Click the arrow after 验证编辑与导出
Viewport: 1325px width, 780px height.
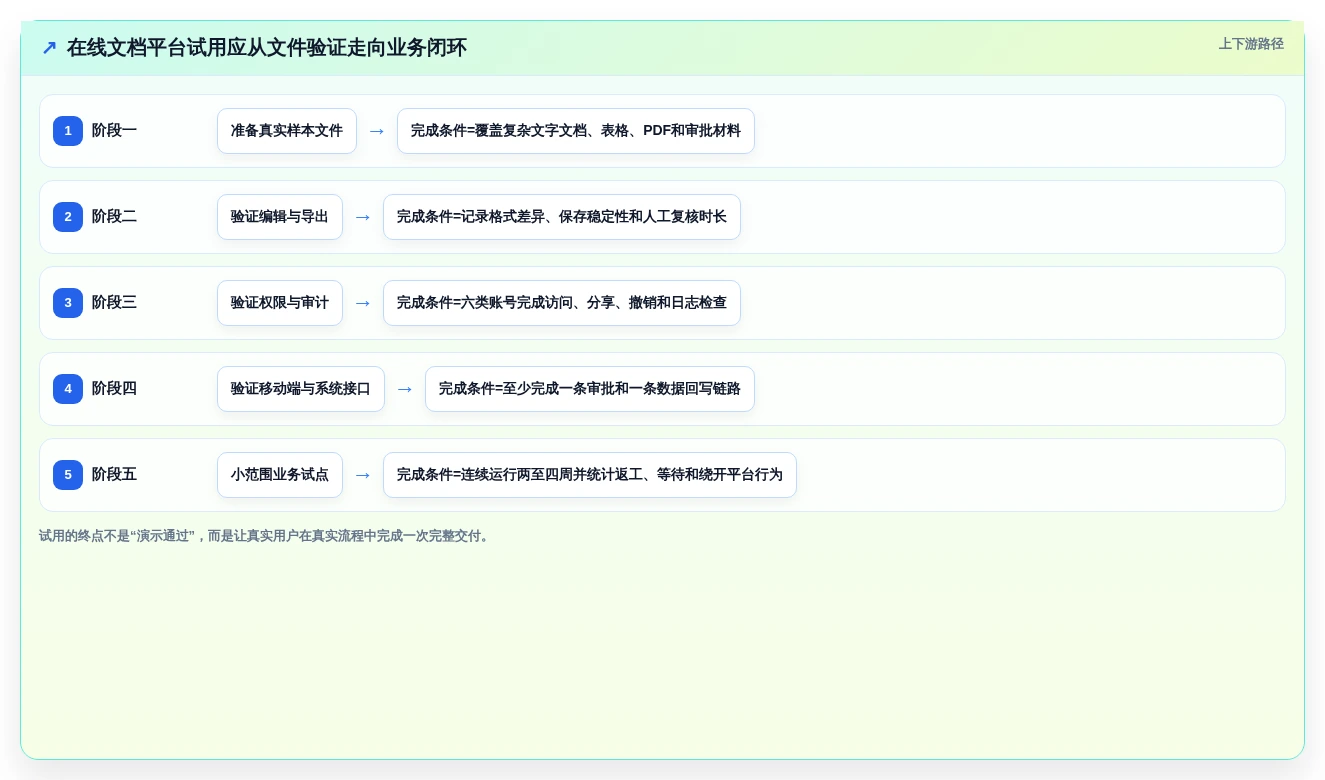(x=363, y=217)
